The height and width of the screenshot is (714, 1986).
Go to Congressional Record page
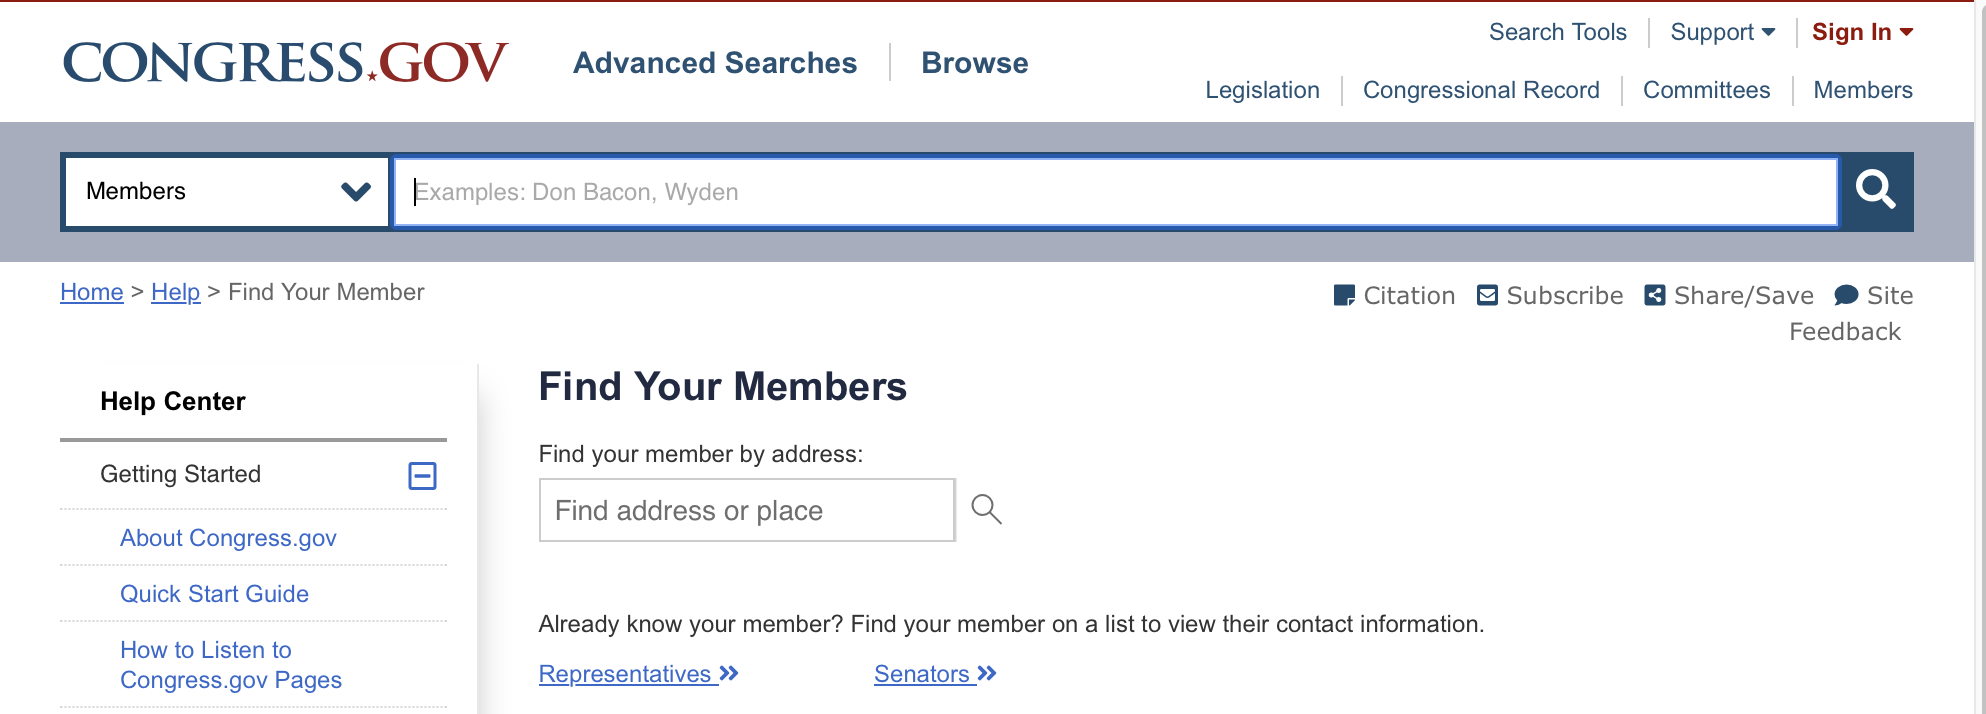[1481, 90]
